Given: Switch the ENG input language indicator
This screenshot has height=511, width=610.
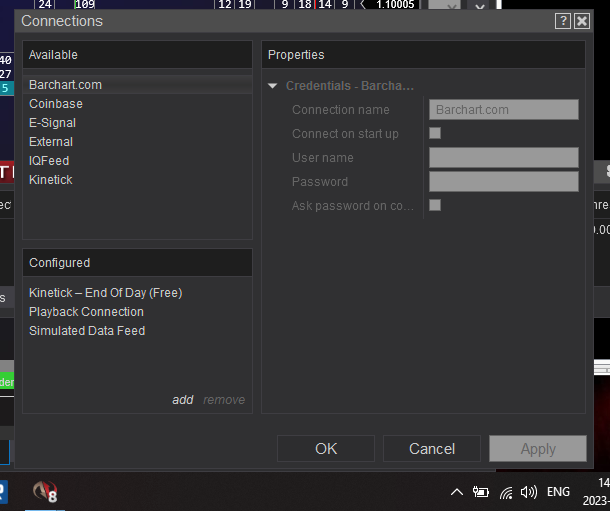Looking at the screenshot, I should [558, 492].
